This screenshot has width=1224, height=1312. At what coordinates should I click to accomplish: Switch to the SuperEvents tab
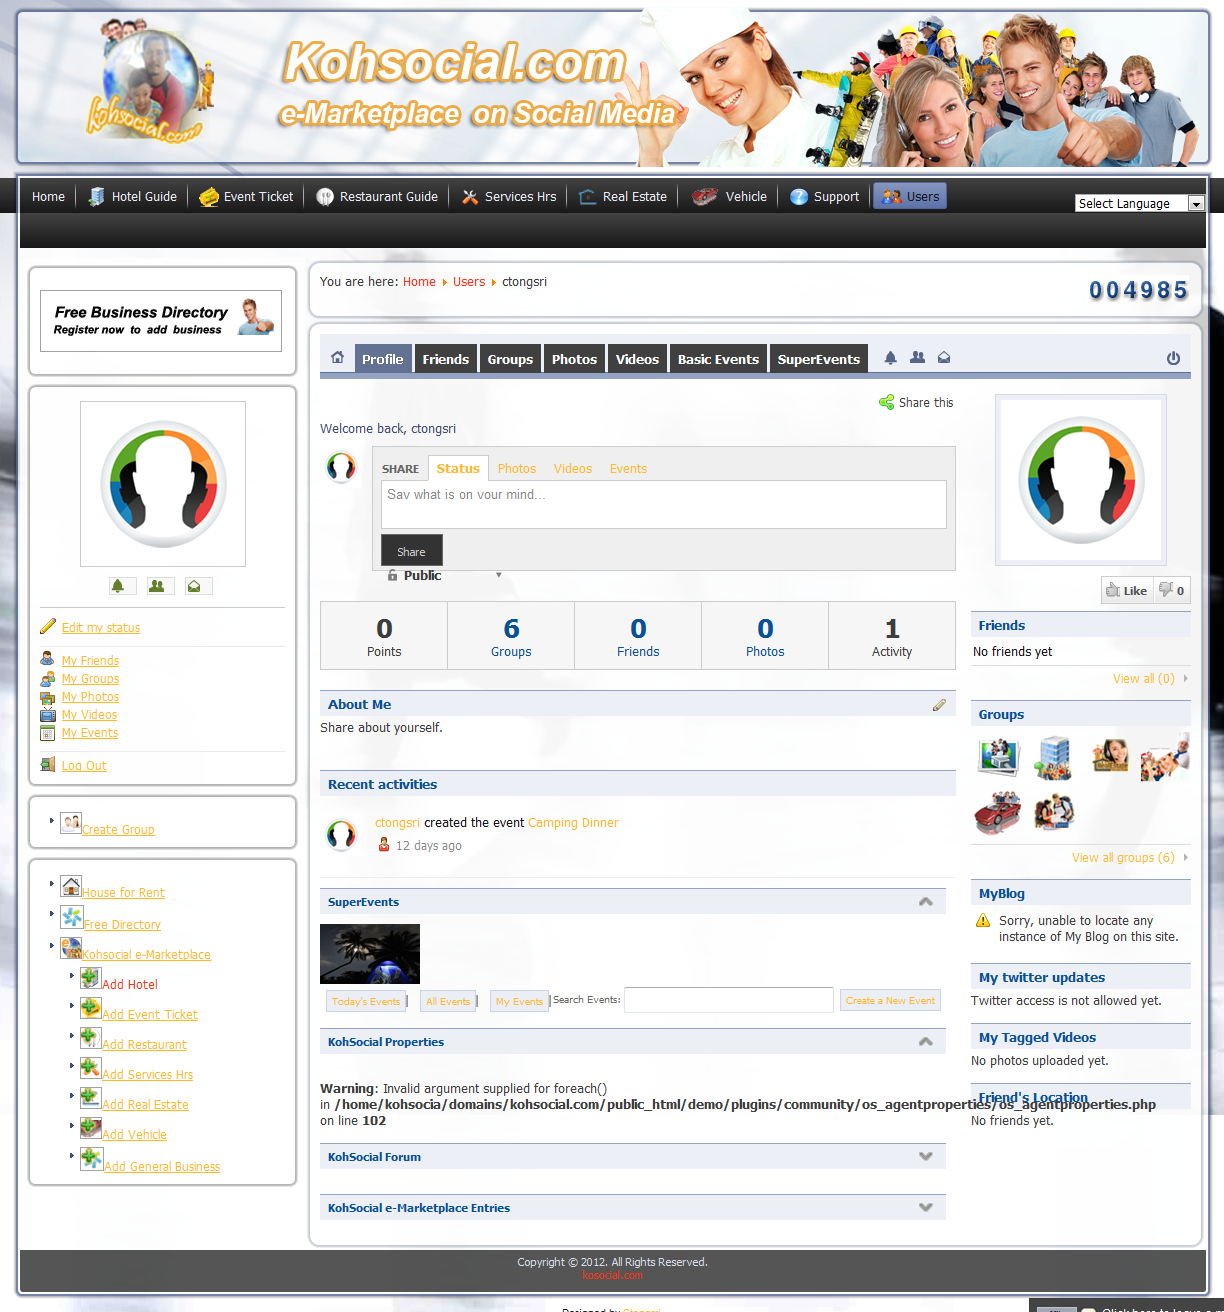click(x=819, y=359)
